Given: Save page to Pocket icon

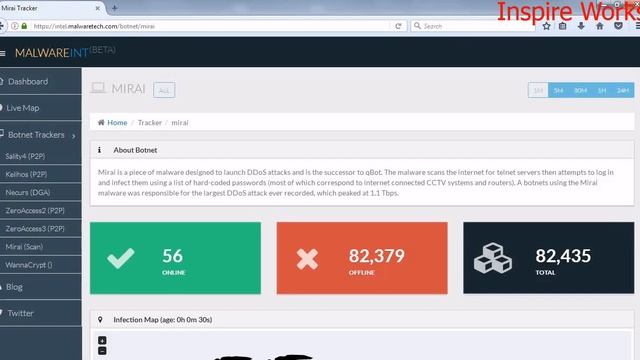Looking at the screenshot, I should 618,26.
